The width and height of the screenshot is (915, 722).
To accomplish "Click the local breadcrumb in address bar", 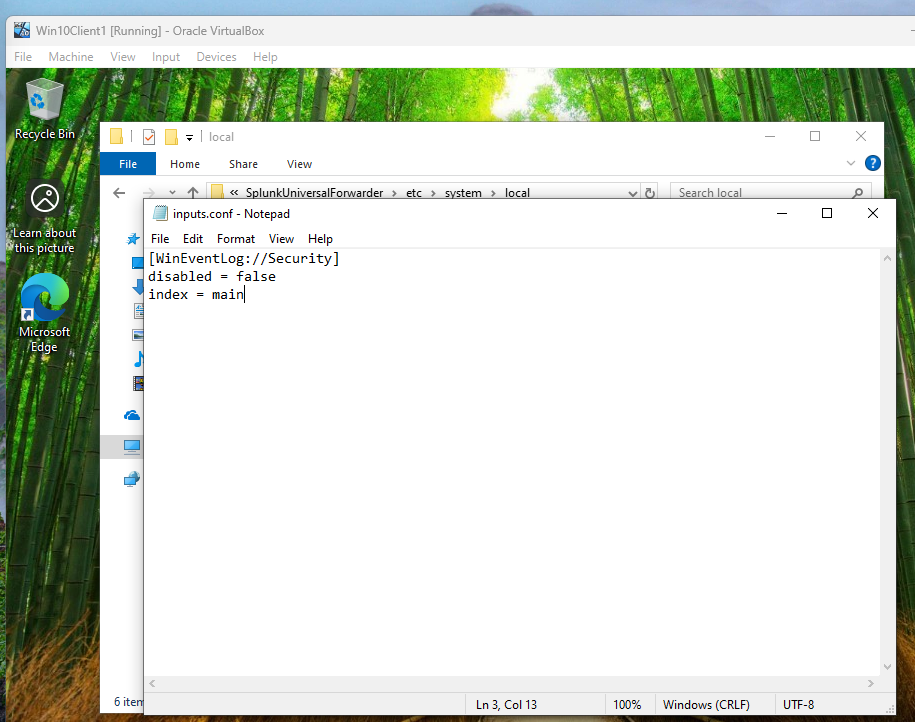I will 518,193.
